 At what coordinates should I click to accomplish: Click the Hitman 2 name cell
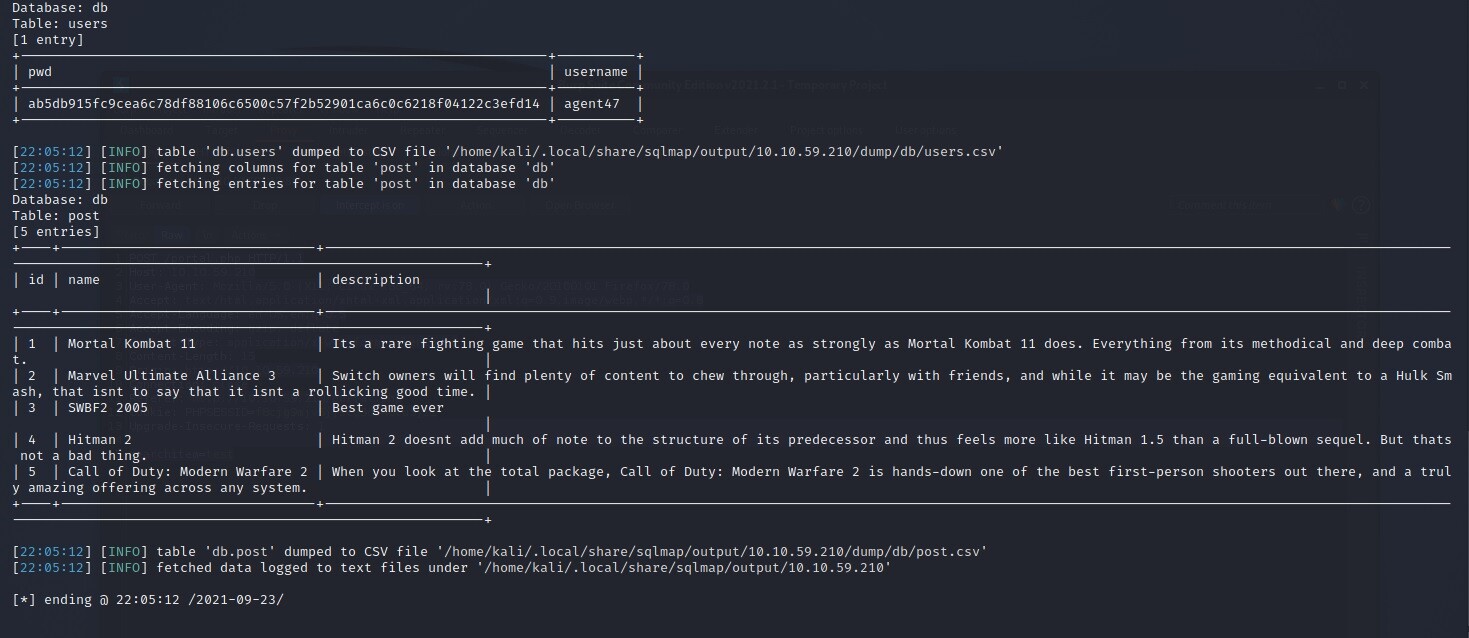[100, 440]
